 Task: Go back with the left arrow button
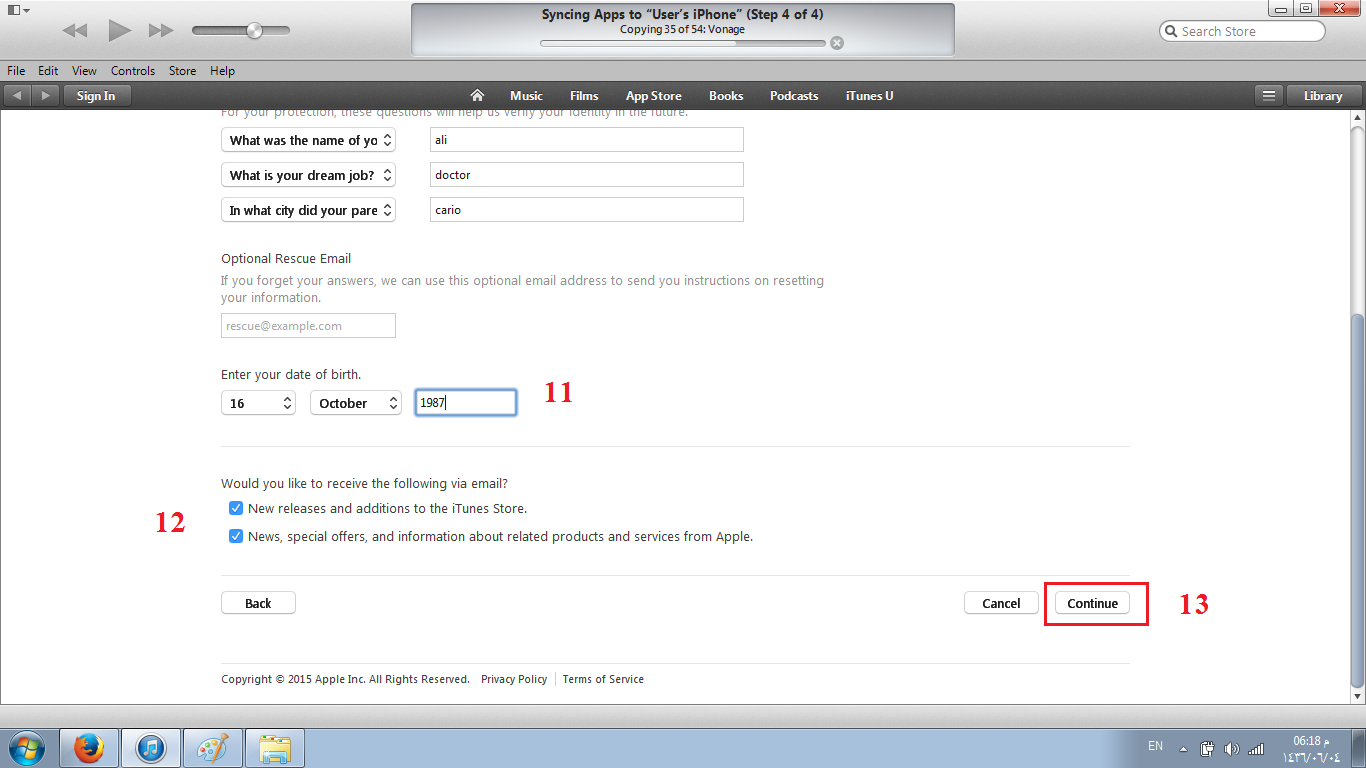coord(17,96)
